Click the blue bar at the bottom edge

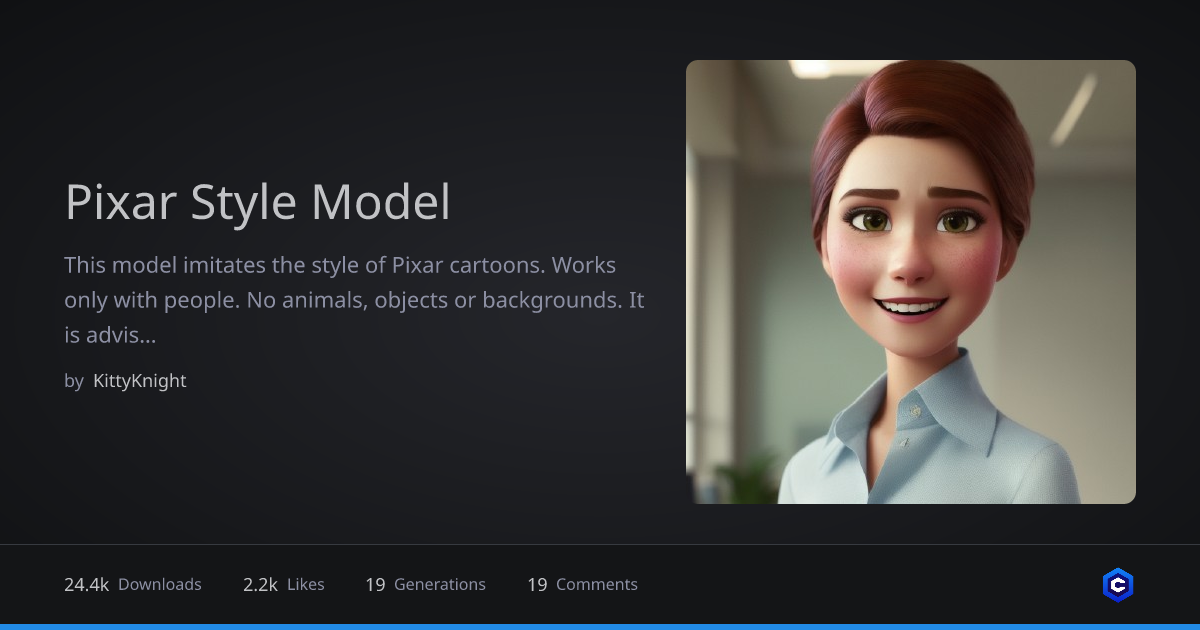tap(600, 626)
